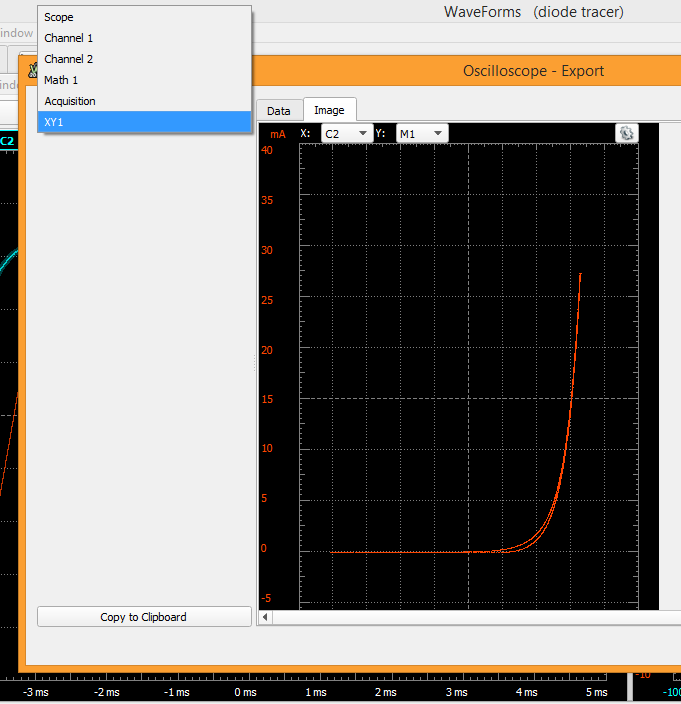The height and width of the screenshot is (704, 681).
Task: Choose Channel 1 in the source list
Action: [68, 38]
